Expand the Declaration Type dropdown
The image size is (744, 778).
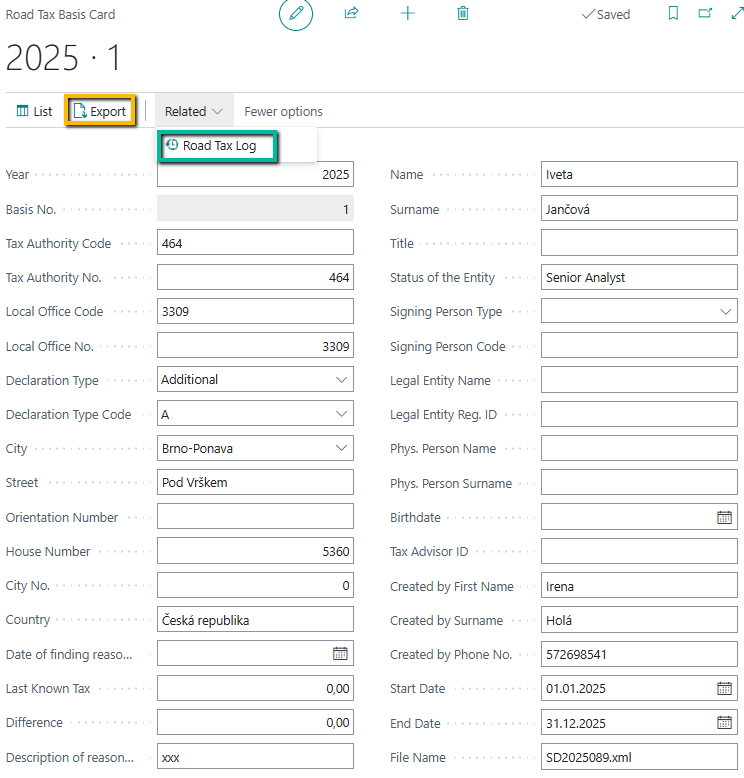click(341, 380)
